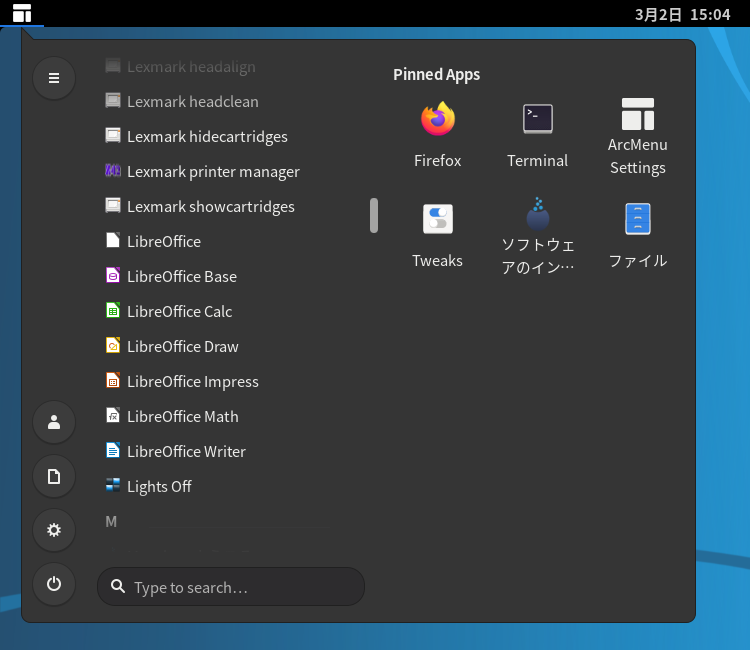Choose LibreOffice Base label in list
This screenshot has width=750, height=650.
click(182, 276)
